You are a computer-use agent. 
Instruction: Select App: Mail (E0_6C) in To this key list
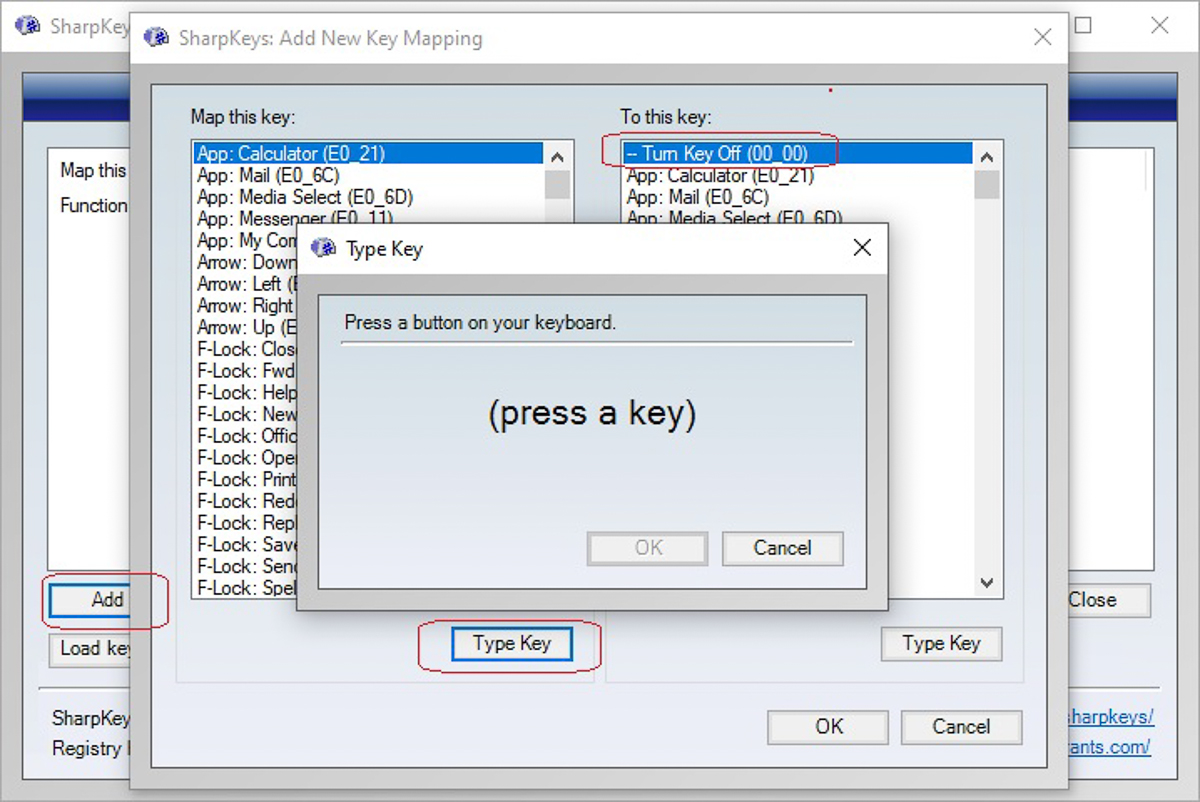point(797,197)
